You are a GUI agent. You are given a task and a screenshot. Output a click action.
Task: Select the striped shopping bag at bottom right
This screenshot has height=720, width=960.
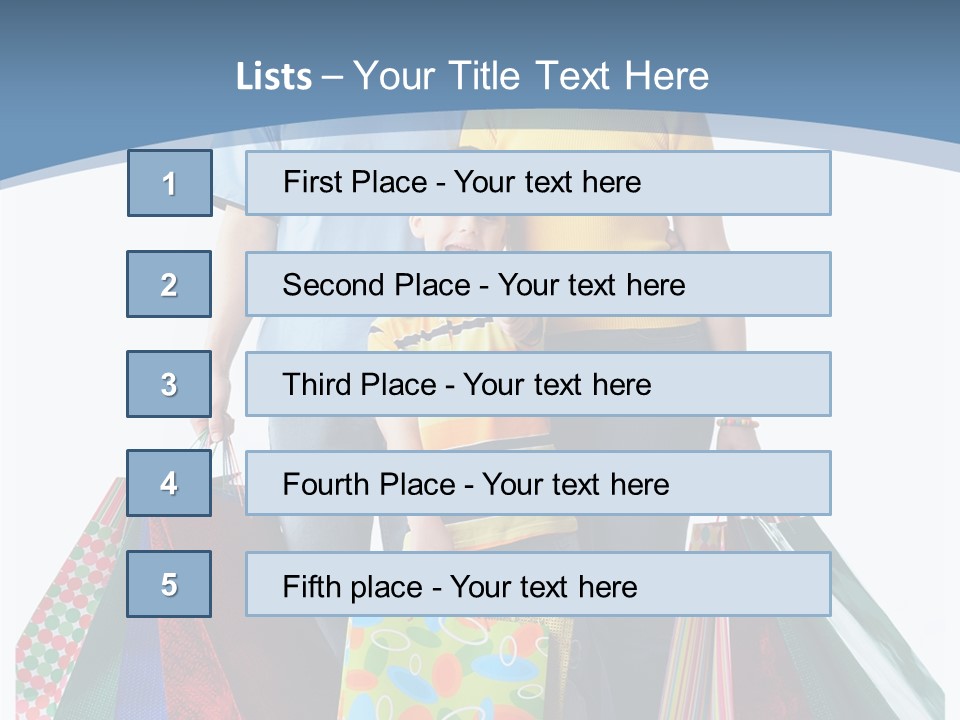click(698, 669)
